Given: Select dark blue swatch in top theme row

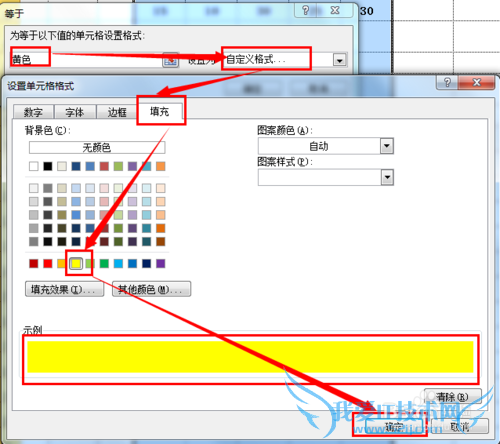Looking at the screenshot, I should (76, 166).
